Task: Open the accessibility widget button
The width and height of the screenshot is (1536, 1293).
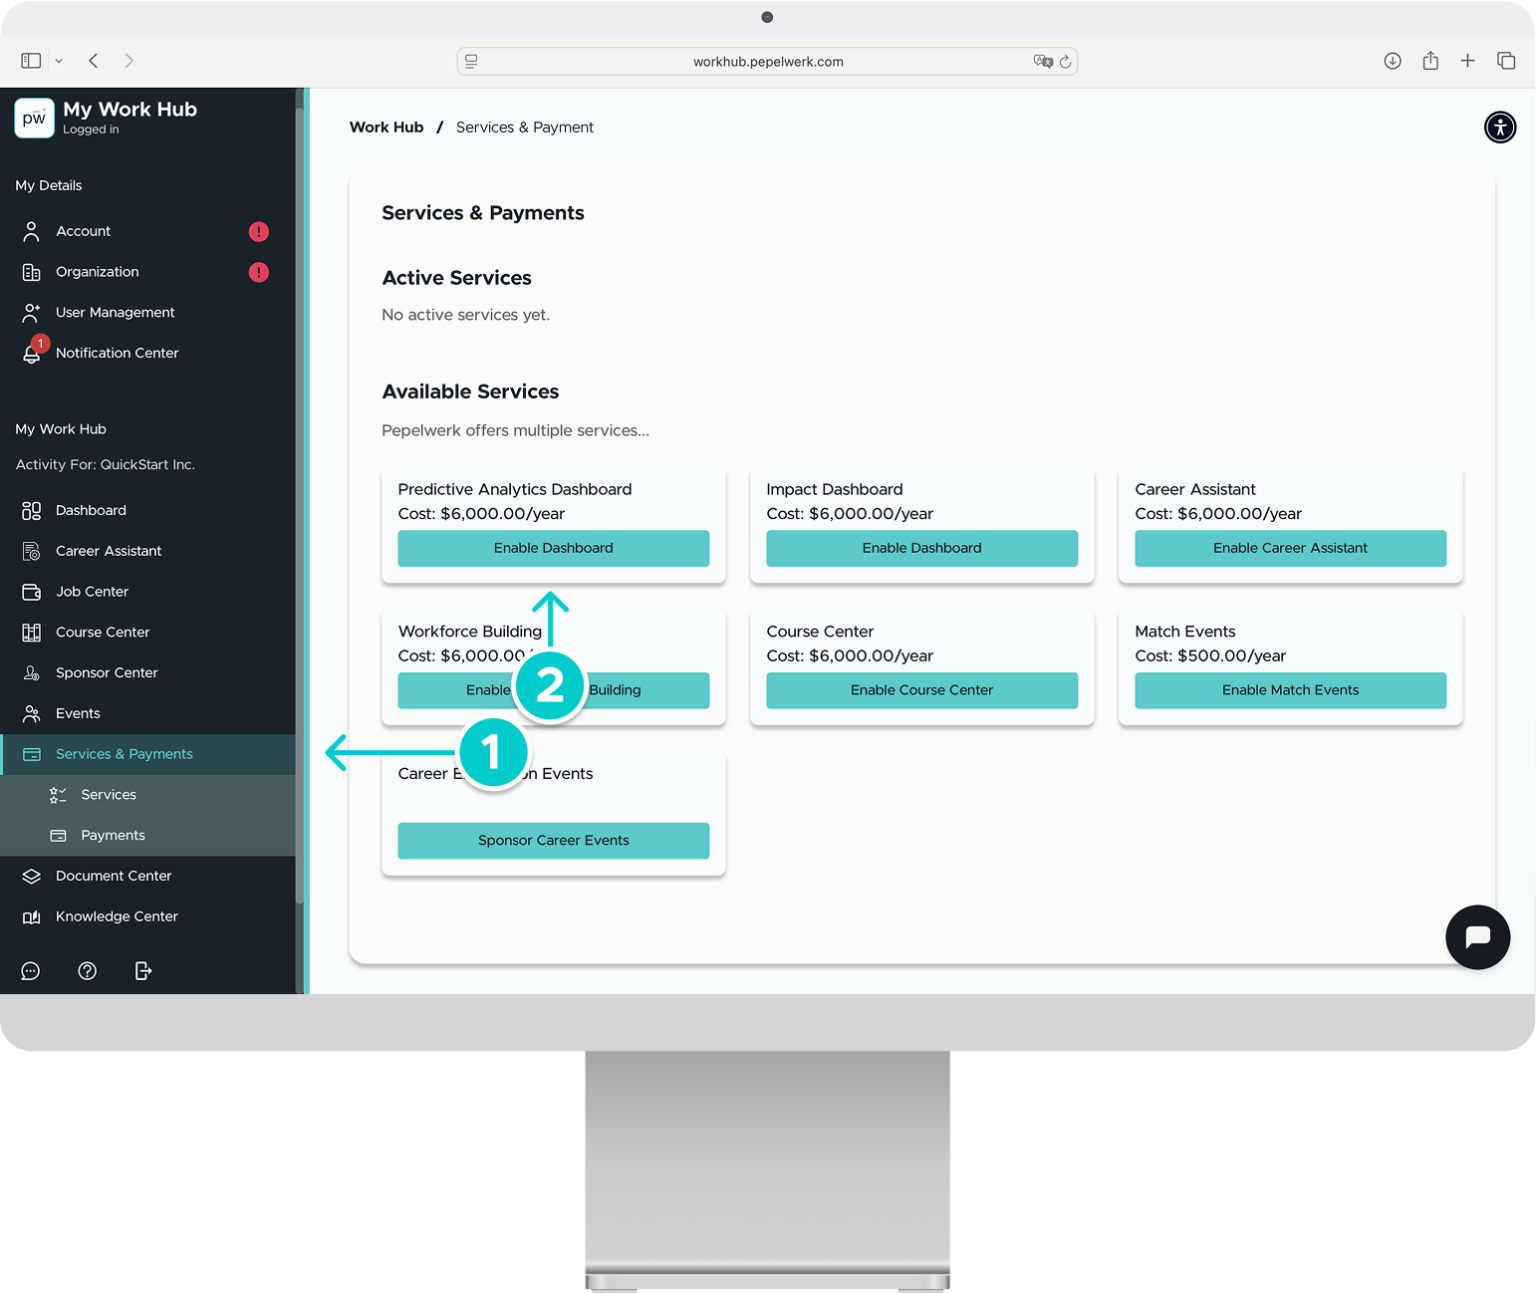Action: pyautogui.click(x=1501, y=127)
